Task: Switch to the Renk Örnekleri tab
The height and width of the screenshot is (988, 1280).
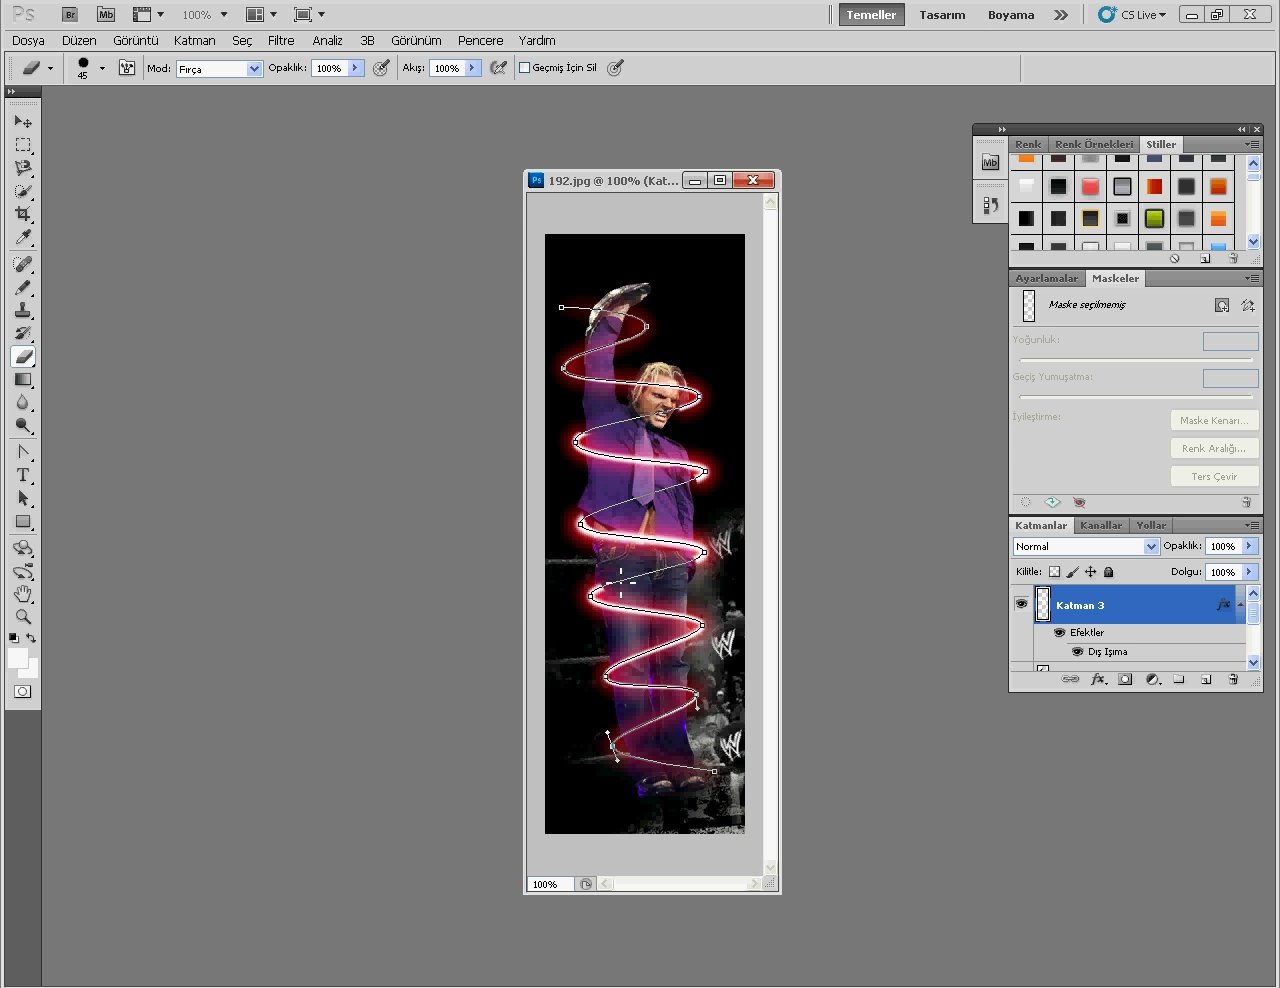Action: pyautogui.click(x=1094, y=144)
